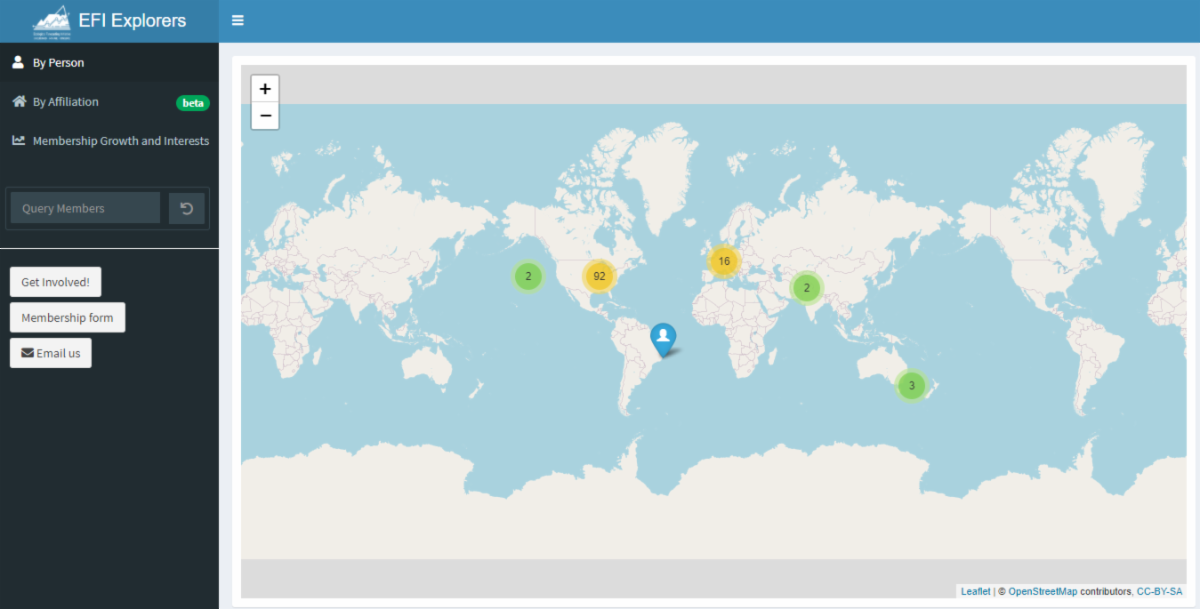
Task: Open the 92-member cluster over North America
Action: point(599,276)
